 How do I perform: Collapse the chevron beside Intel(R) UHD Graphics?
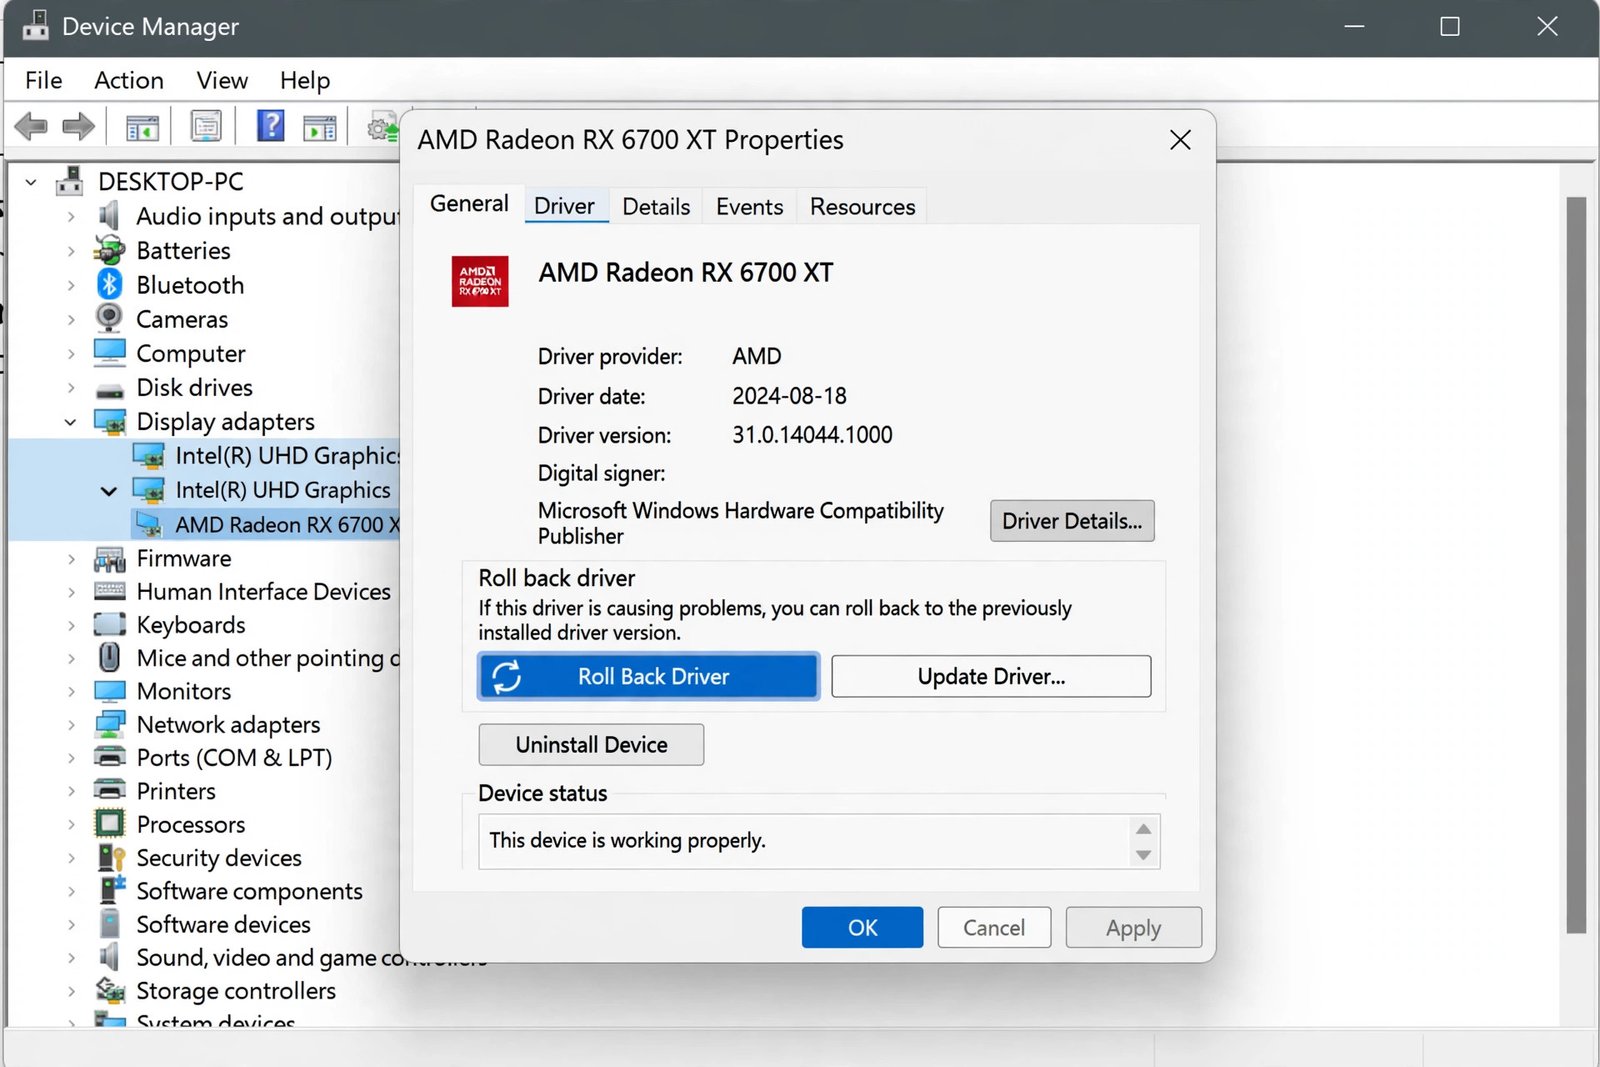coord(109,491)
